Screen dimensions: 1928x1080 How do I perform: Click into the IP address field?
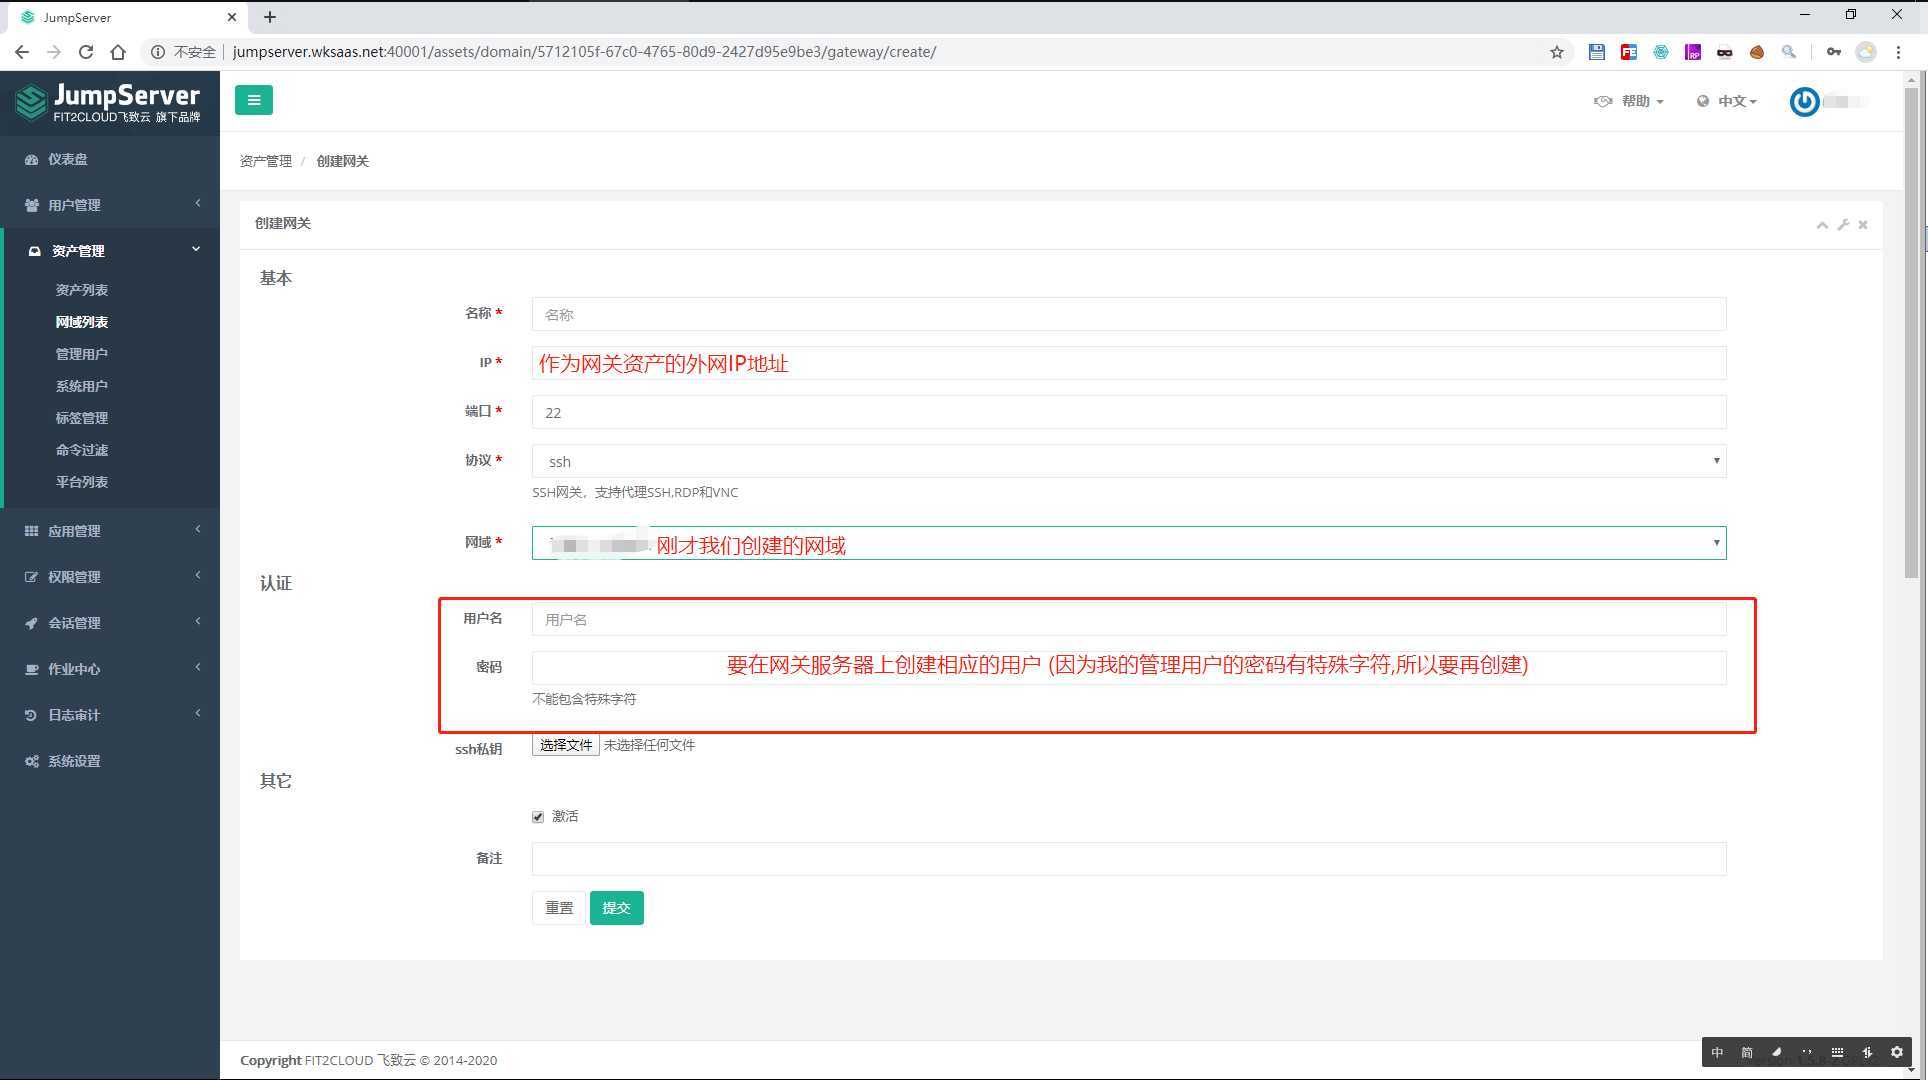pyautogui.click(x=1129, y=363)
